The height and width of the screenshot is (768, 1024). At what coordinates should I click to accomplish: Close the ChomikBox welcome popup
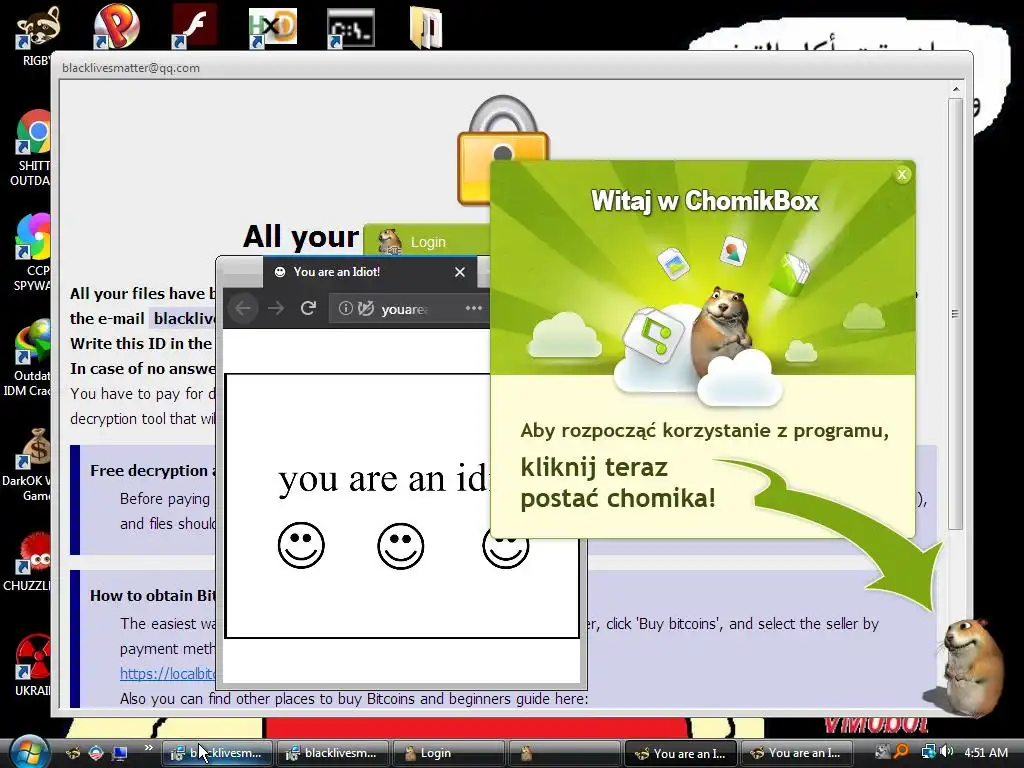[902, 174]
